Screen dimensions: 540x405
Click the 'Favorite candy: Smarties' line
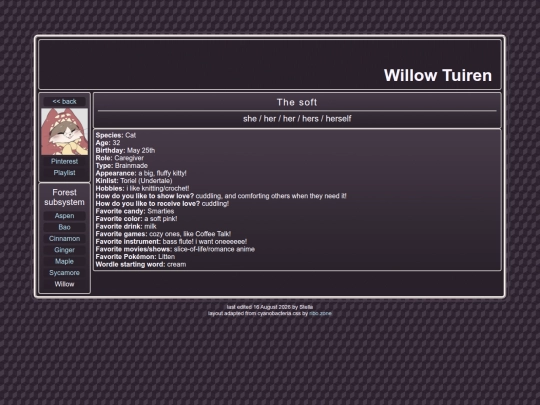(x=135, y=211)
